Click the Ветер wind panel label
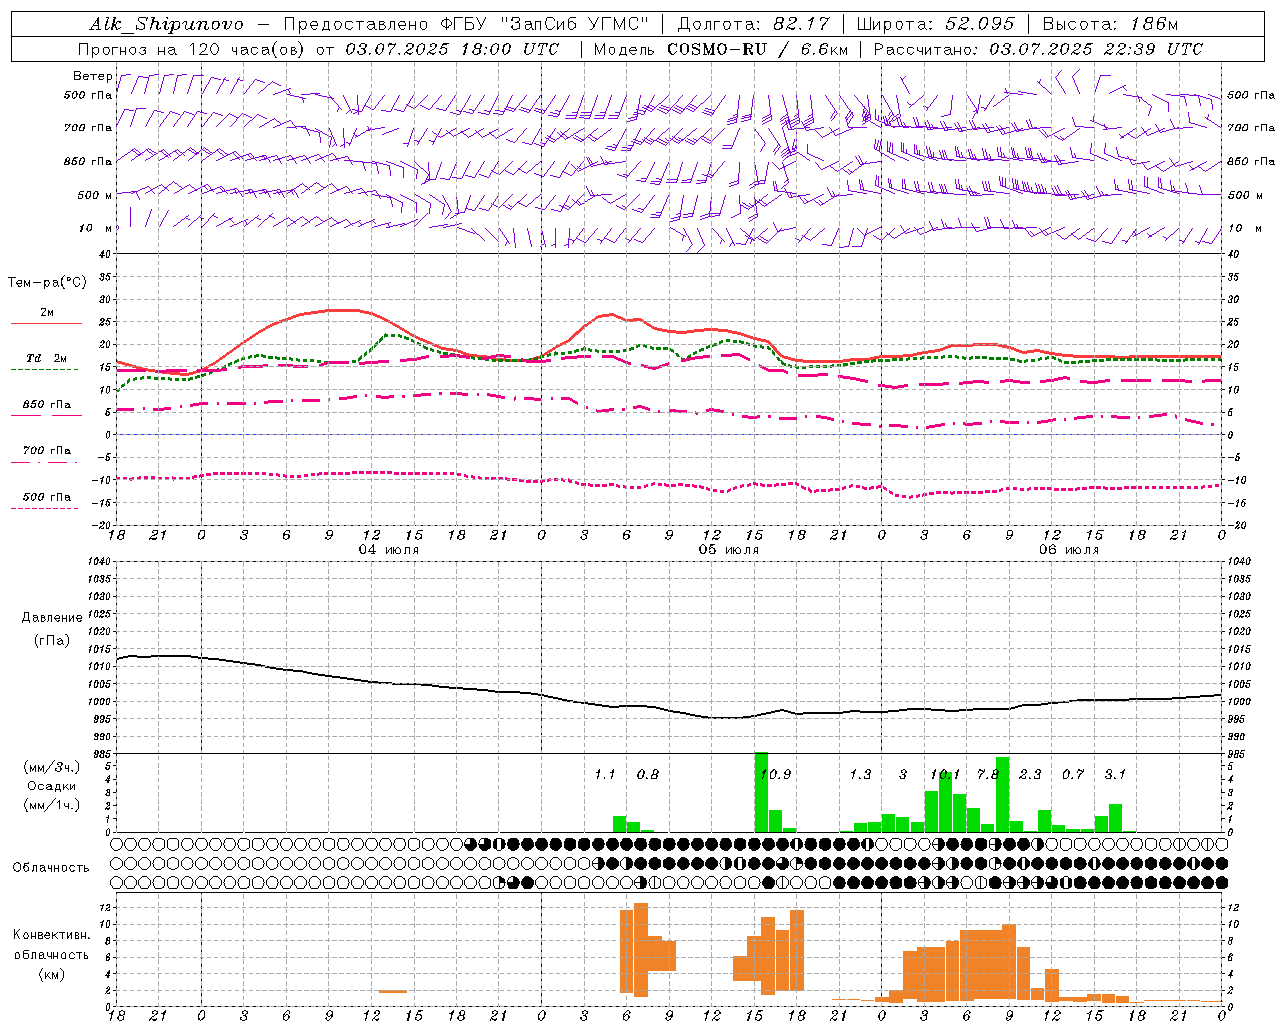This screenshot has height=1024, width=1280. click(93, 76)
